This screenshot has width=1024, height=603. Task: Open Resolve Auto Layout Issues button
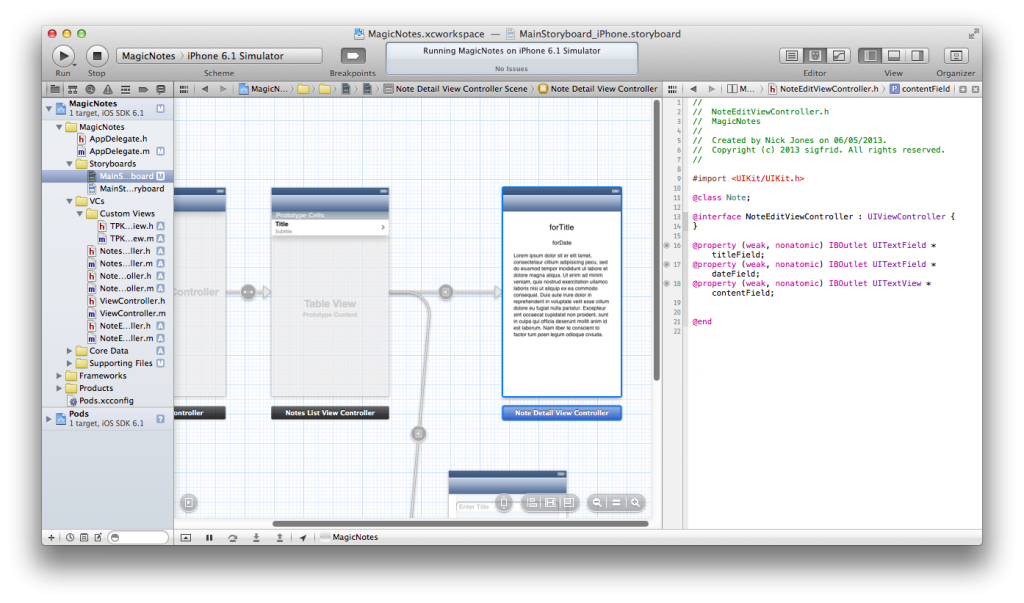[x=569, y=502]
